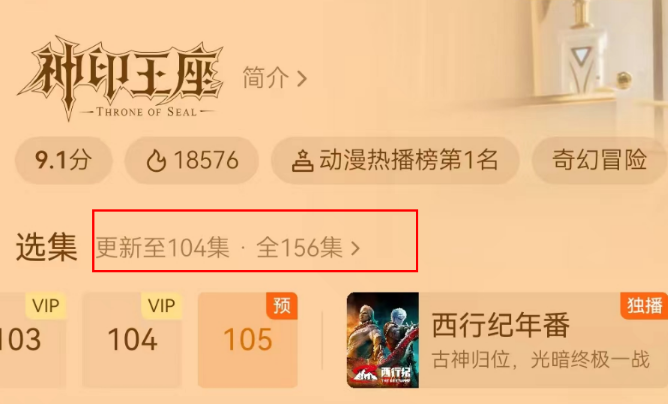The height and width of the screenshot is (404, 668).
Task: Tap the ranking podium icon
Action: click(302, 161)
